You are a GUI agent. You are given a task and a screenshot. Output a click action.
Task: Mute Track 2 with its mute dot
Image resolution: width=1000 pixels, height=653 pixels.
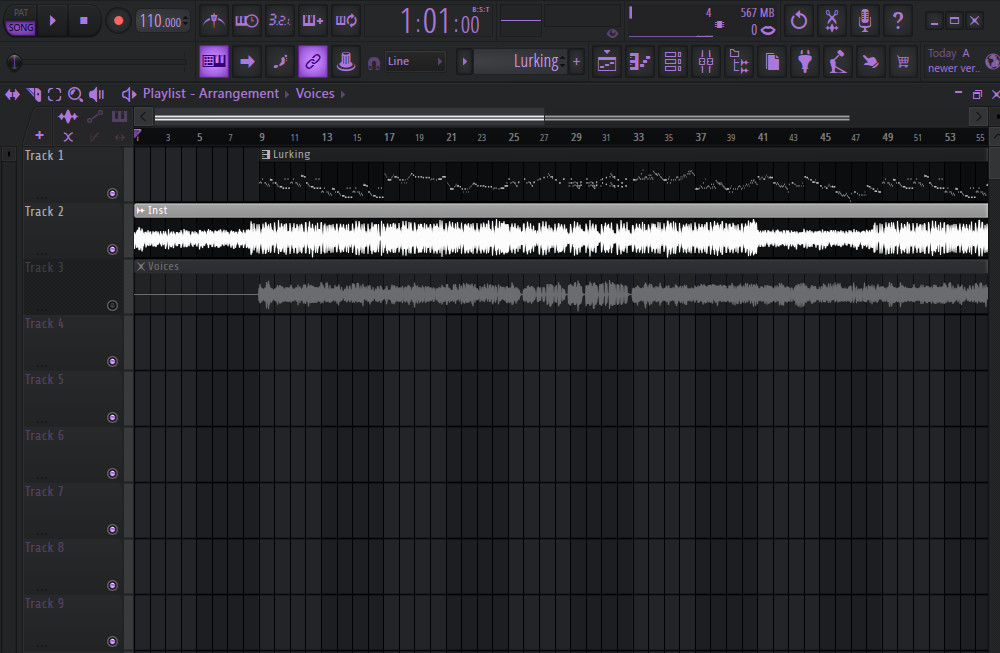click(x=112, y=249)
